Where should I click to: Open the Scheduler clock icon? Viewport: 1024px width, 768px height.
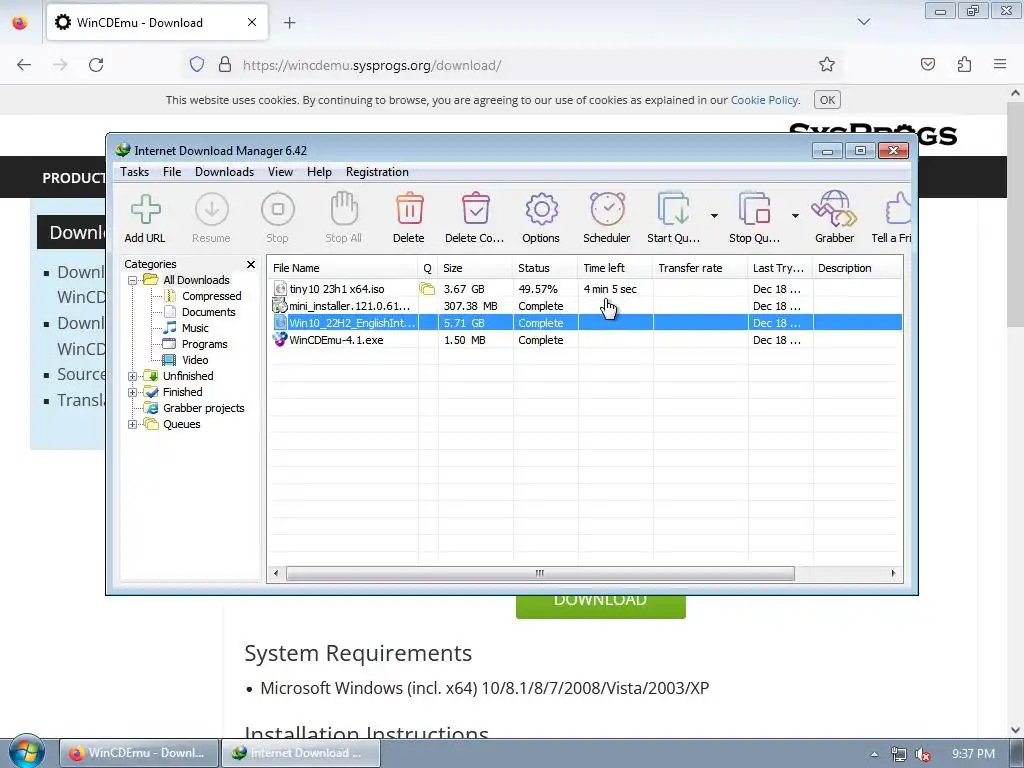point(607,209)
